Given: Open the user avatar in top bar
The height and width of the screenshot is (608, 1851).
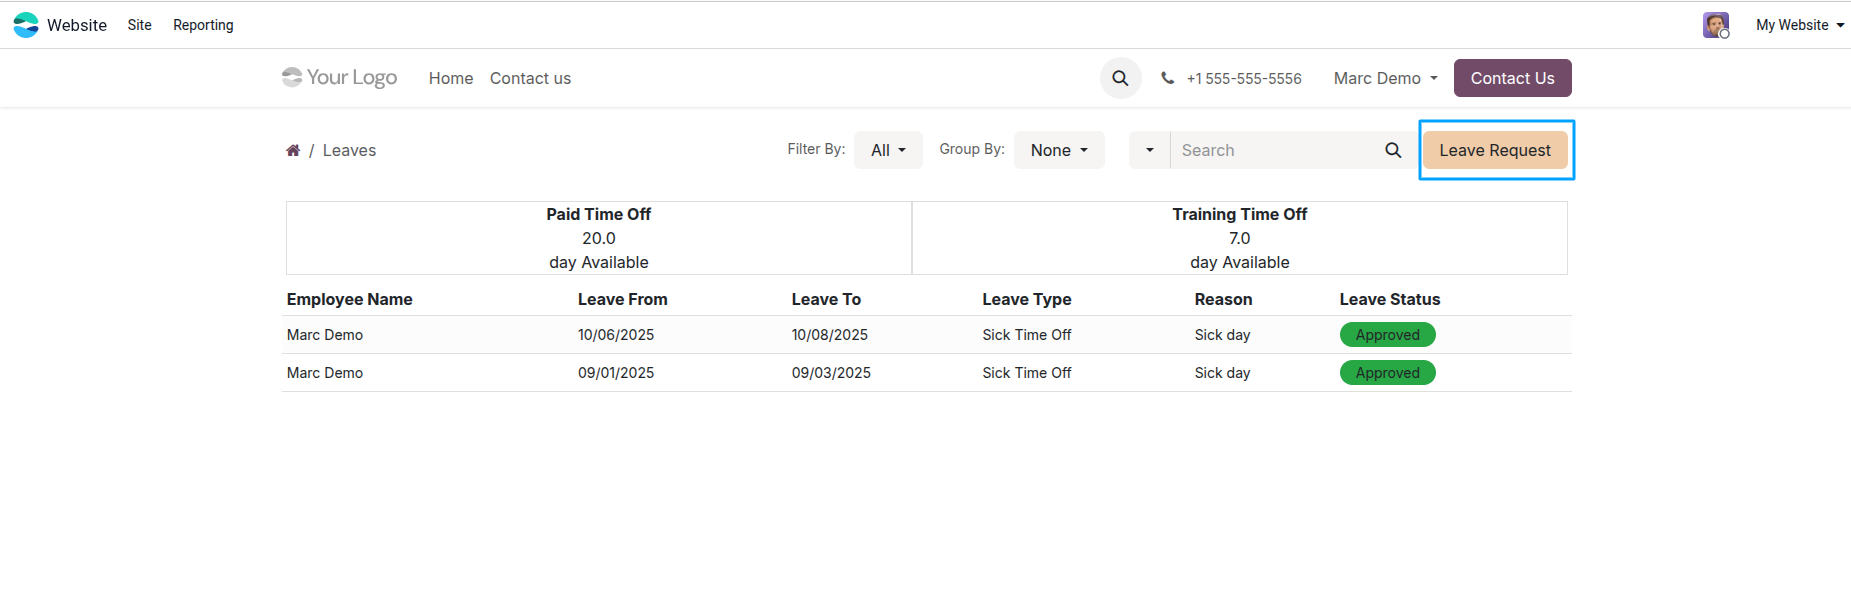Looking at the screenshot, I should (1716, 25).
